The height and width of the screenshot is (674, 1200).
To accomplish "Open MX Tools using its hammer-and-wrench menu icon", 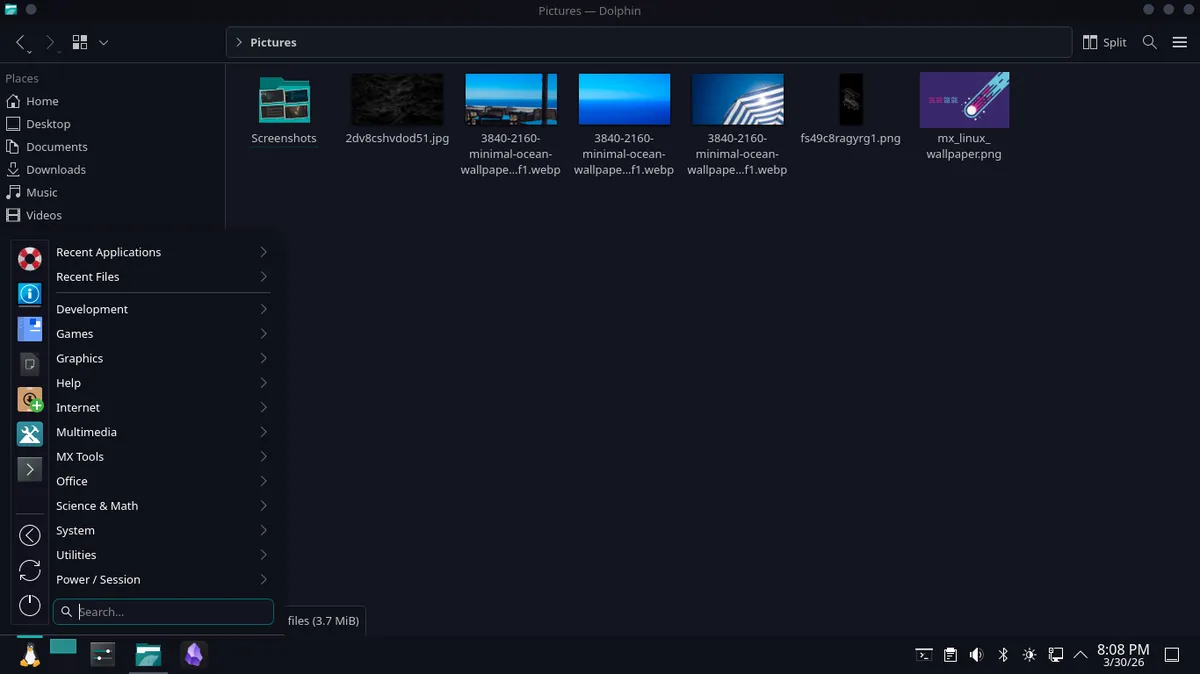I will click(29, 431).
